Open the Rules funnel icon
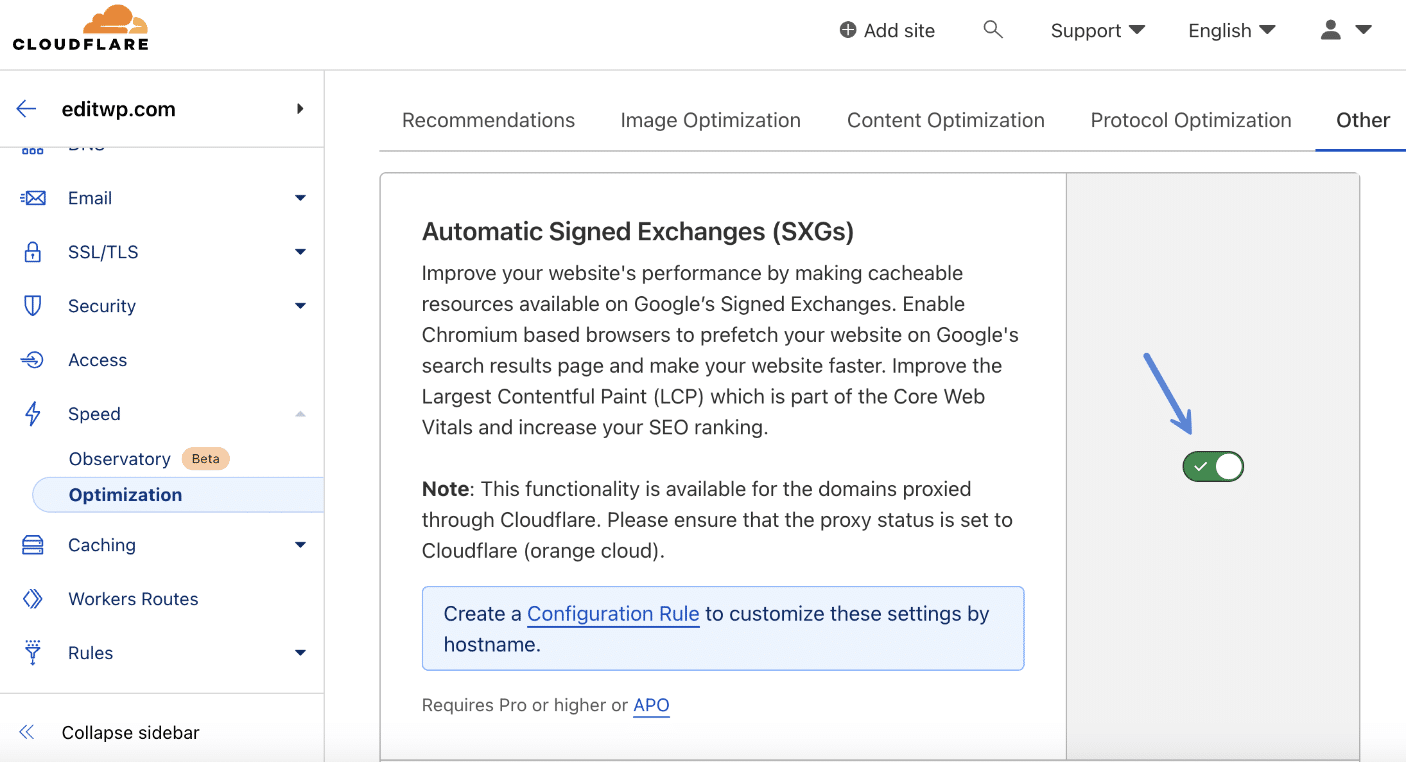The width and height of the screenshot is (1406, 762). 33,652
